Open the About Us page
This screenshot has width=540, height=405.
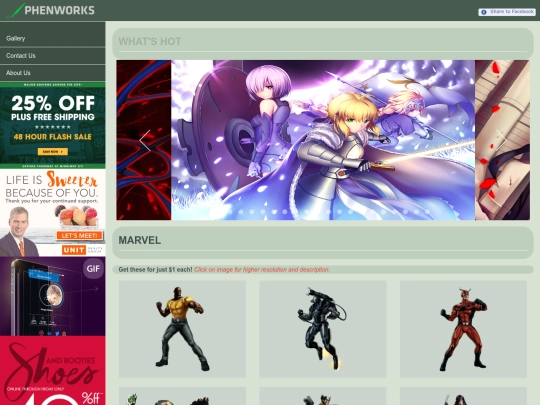tap(53, 73)
